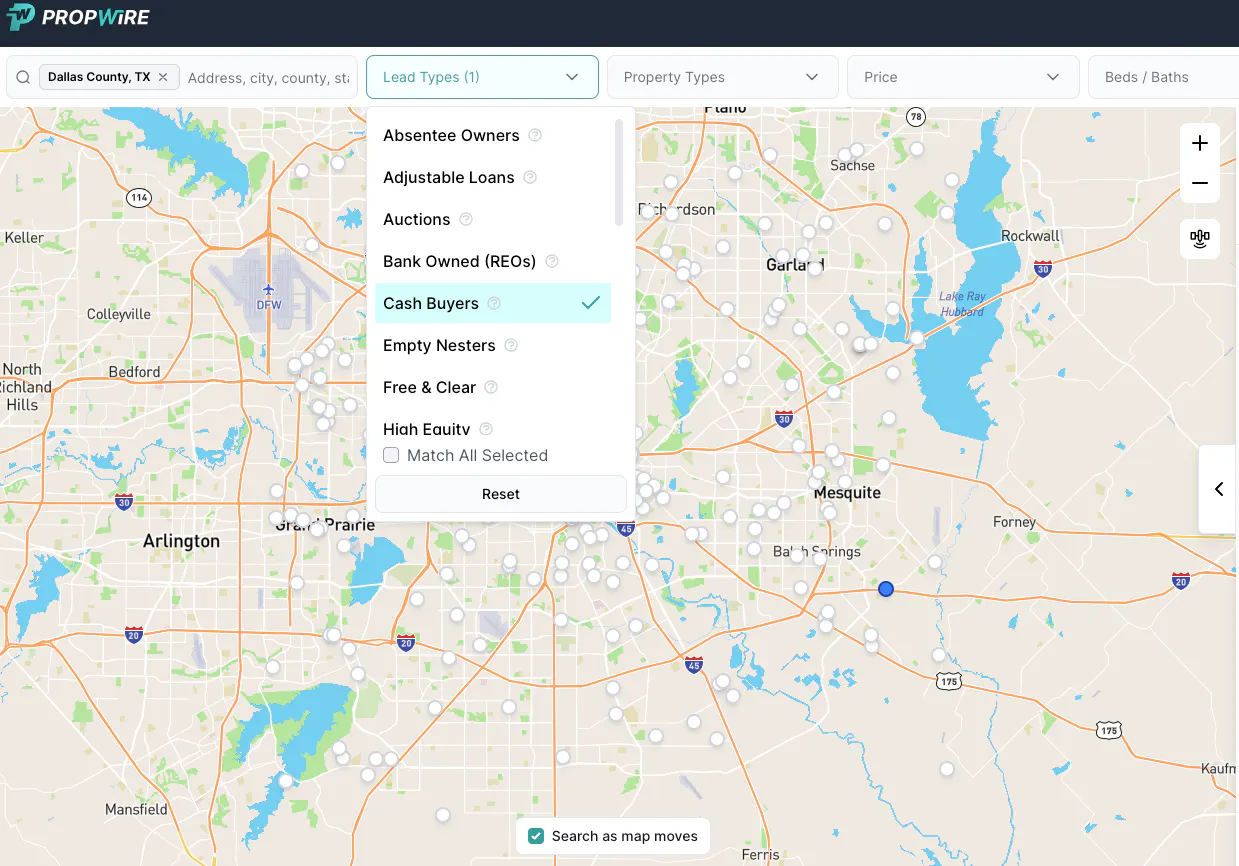
Task: Open the Beds / Baths dropdown
Action: 1162,77
